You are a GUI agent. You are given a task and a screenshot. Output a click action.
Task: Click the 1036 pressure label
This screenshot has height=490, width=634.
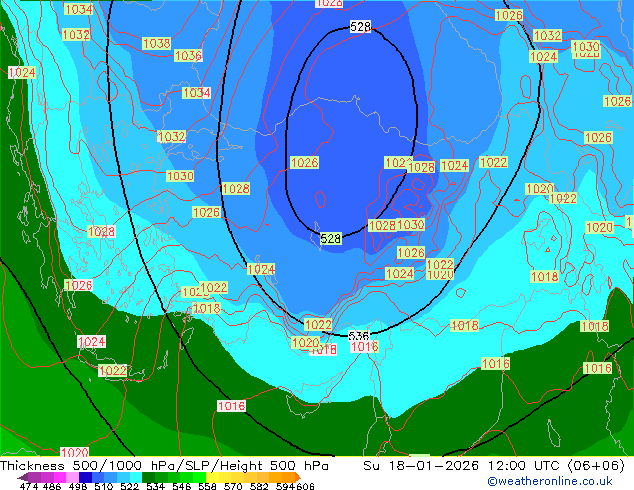pyautogui.click(x=188, y=55)
